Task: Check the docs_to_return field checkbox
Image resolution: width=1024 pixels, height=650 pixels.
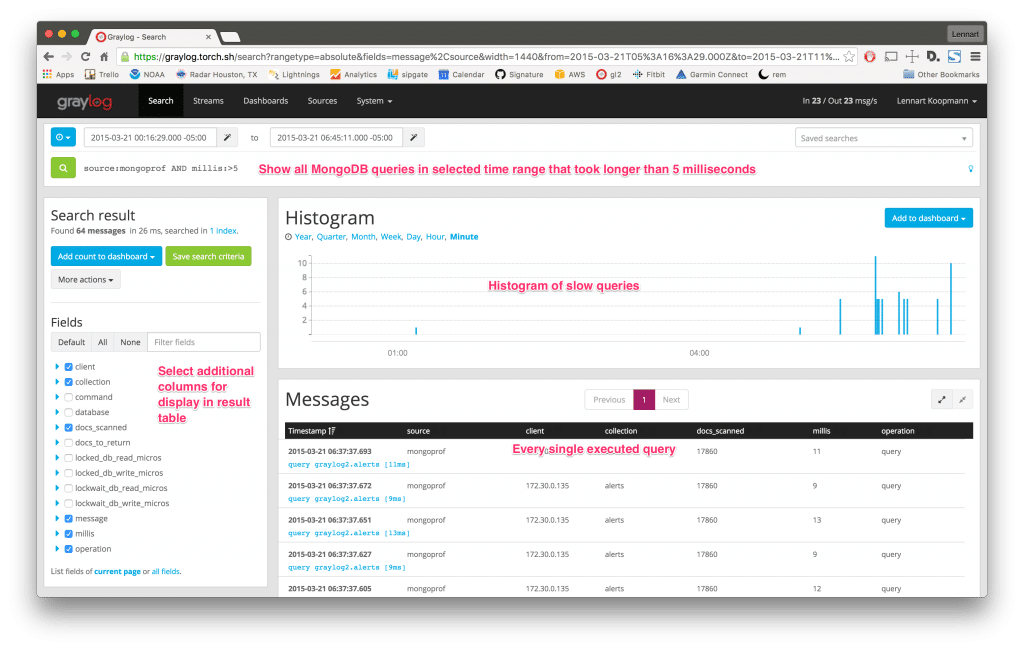Action: 69,443
